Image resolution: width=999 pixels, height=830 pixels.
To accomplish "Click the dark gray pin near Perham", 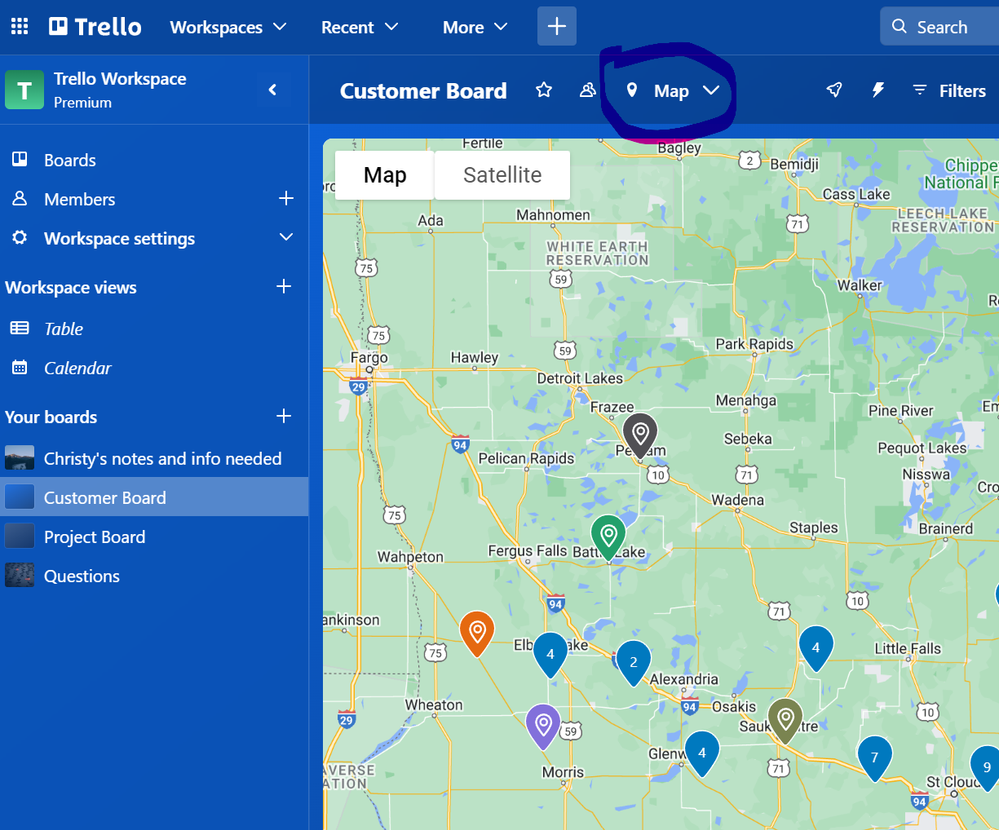I will [640, 435].
